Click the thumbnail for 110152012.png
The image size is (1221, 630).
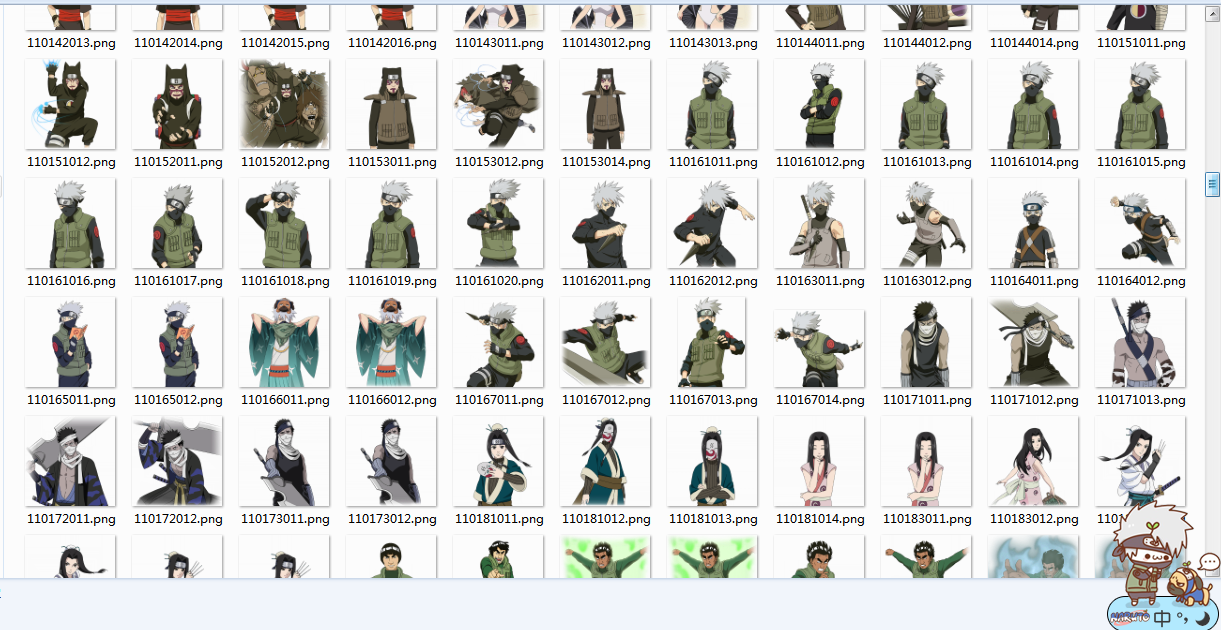[284, 105]
